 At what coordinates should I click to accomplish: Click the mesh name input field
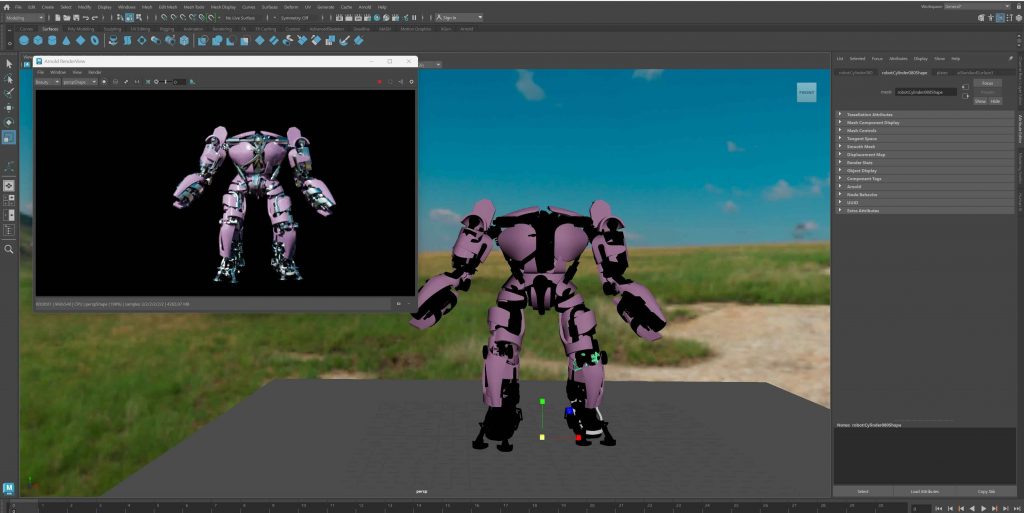pyautogui.click(x=925, y=92)
